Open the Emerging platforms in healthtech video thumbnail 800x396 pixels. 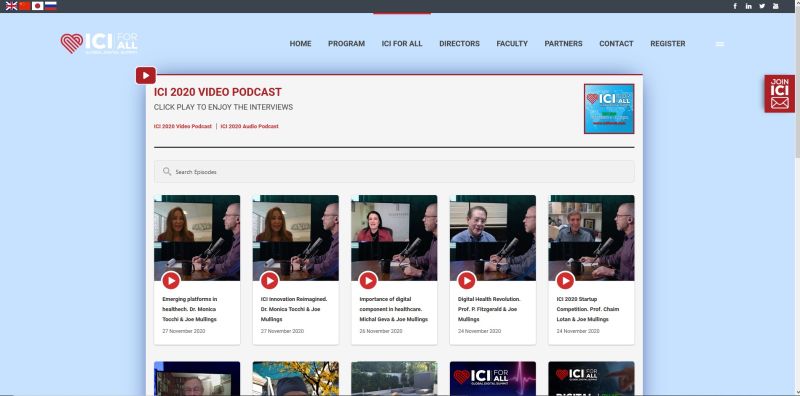197,238
